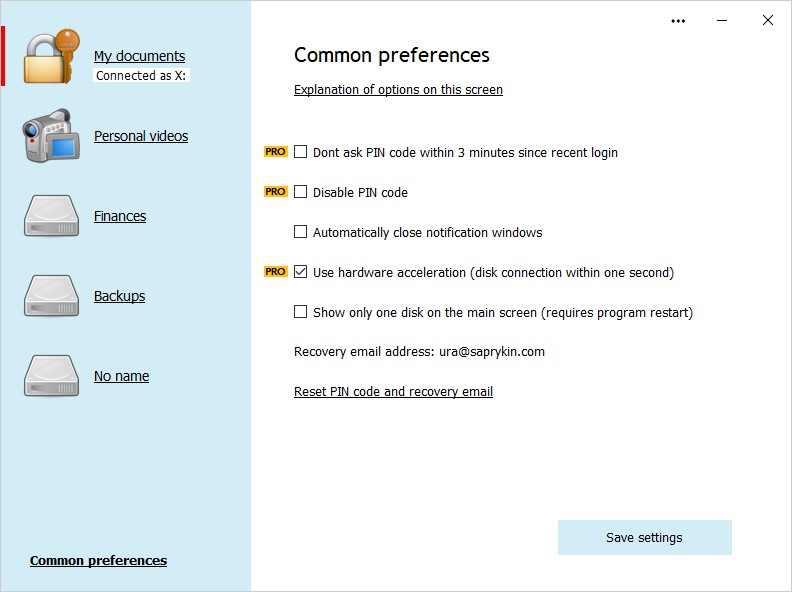Click PRO badge beside hardware acceleration option
Screen dimensions: 792x592
276,272
